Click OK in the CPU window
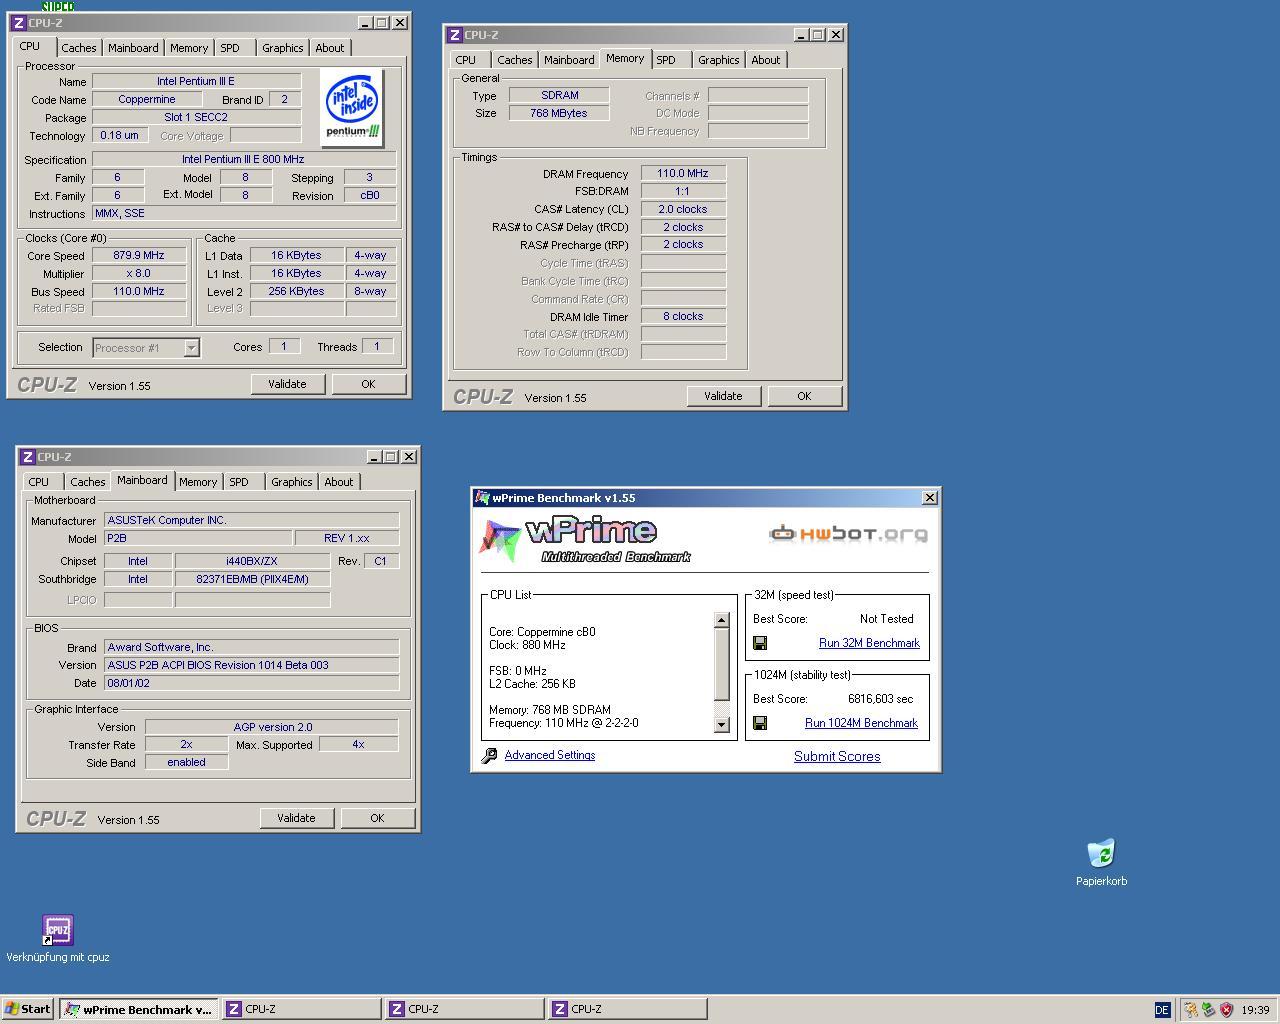The height and width of the screenshot is (1024, 1280). 368,384
